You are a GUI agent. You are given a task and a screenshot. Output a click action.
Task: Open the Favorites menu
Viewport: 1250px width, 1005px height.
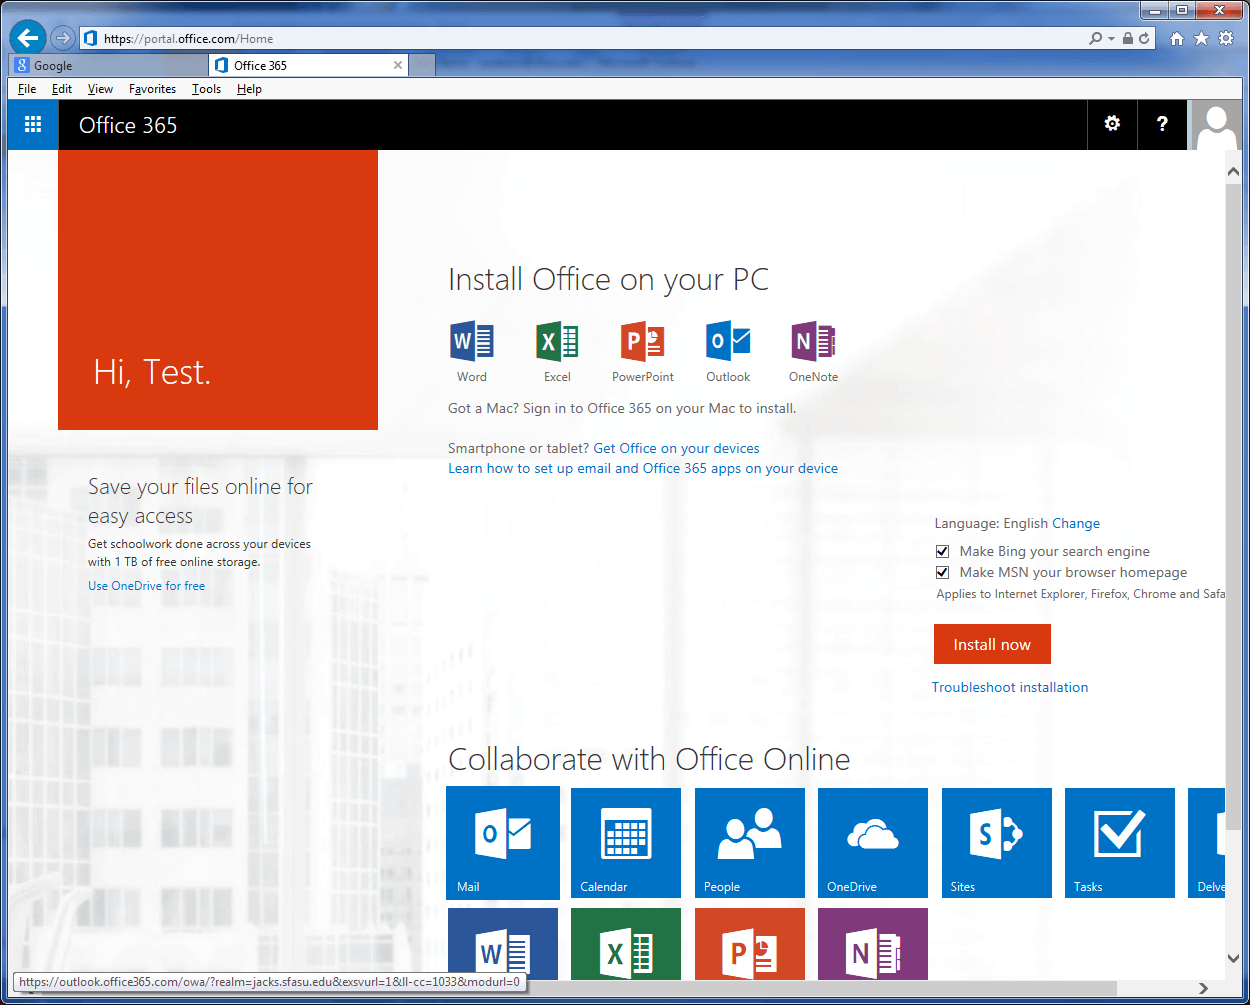(x=152, y=89)
